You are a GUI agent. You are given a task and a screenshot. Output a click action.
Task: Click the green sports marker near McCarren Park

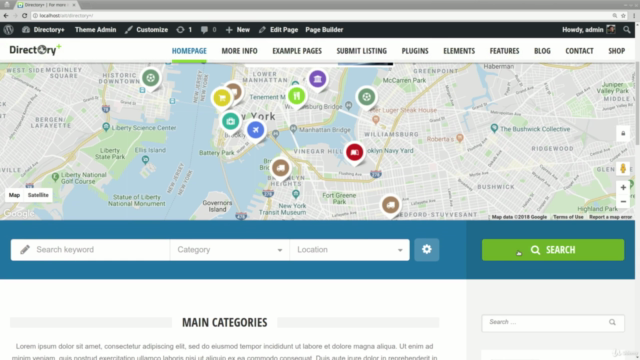367,97
